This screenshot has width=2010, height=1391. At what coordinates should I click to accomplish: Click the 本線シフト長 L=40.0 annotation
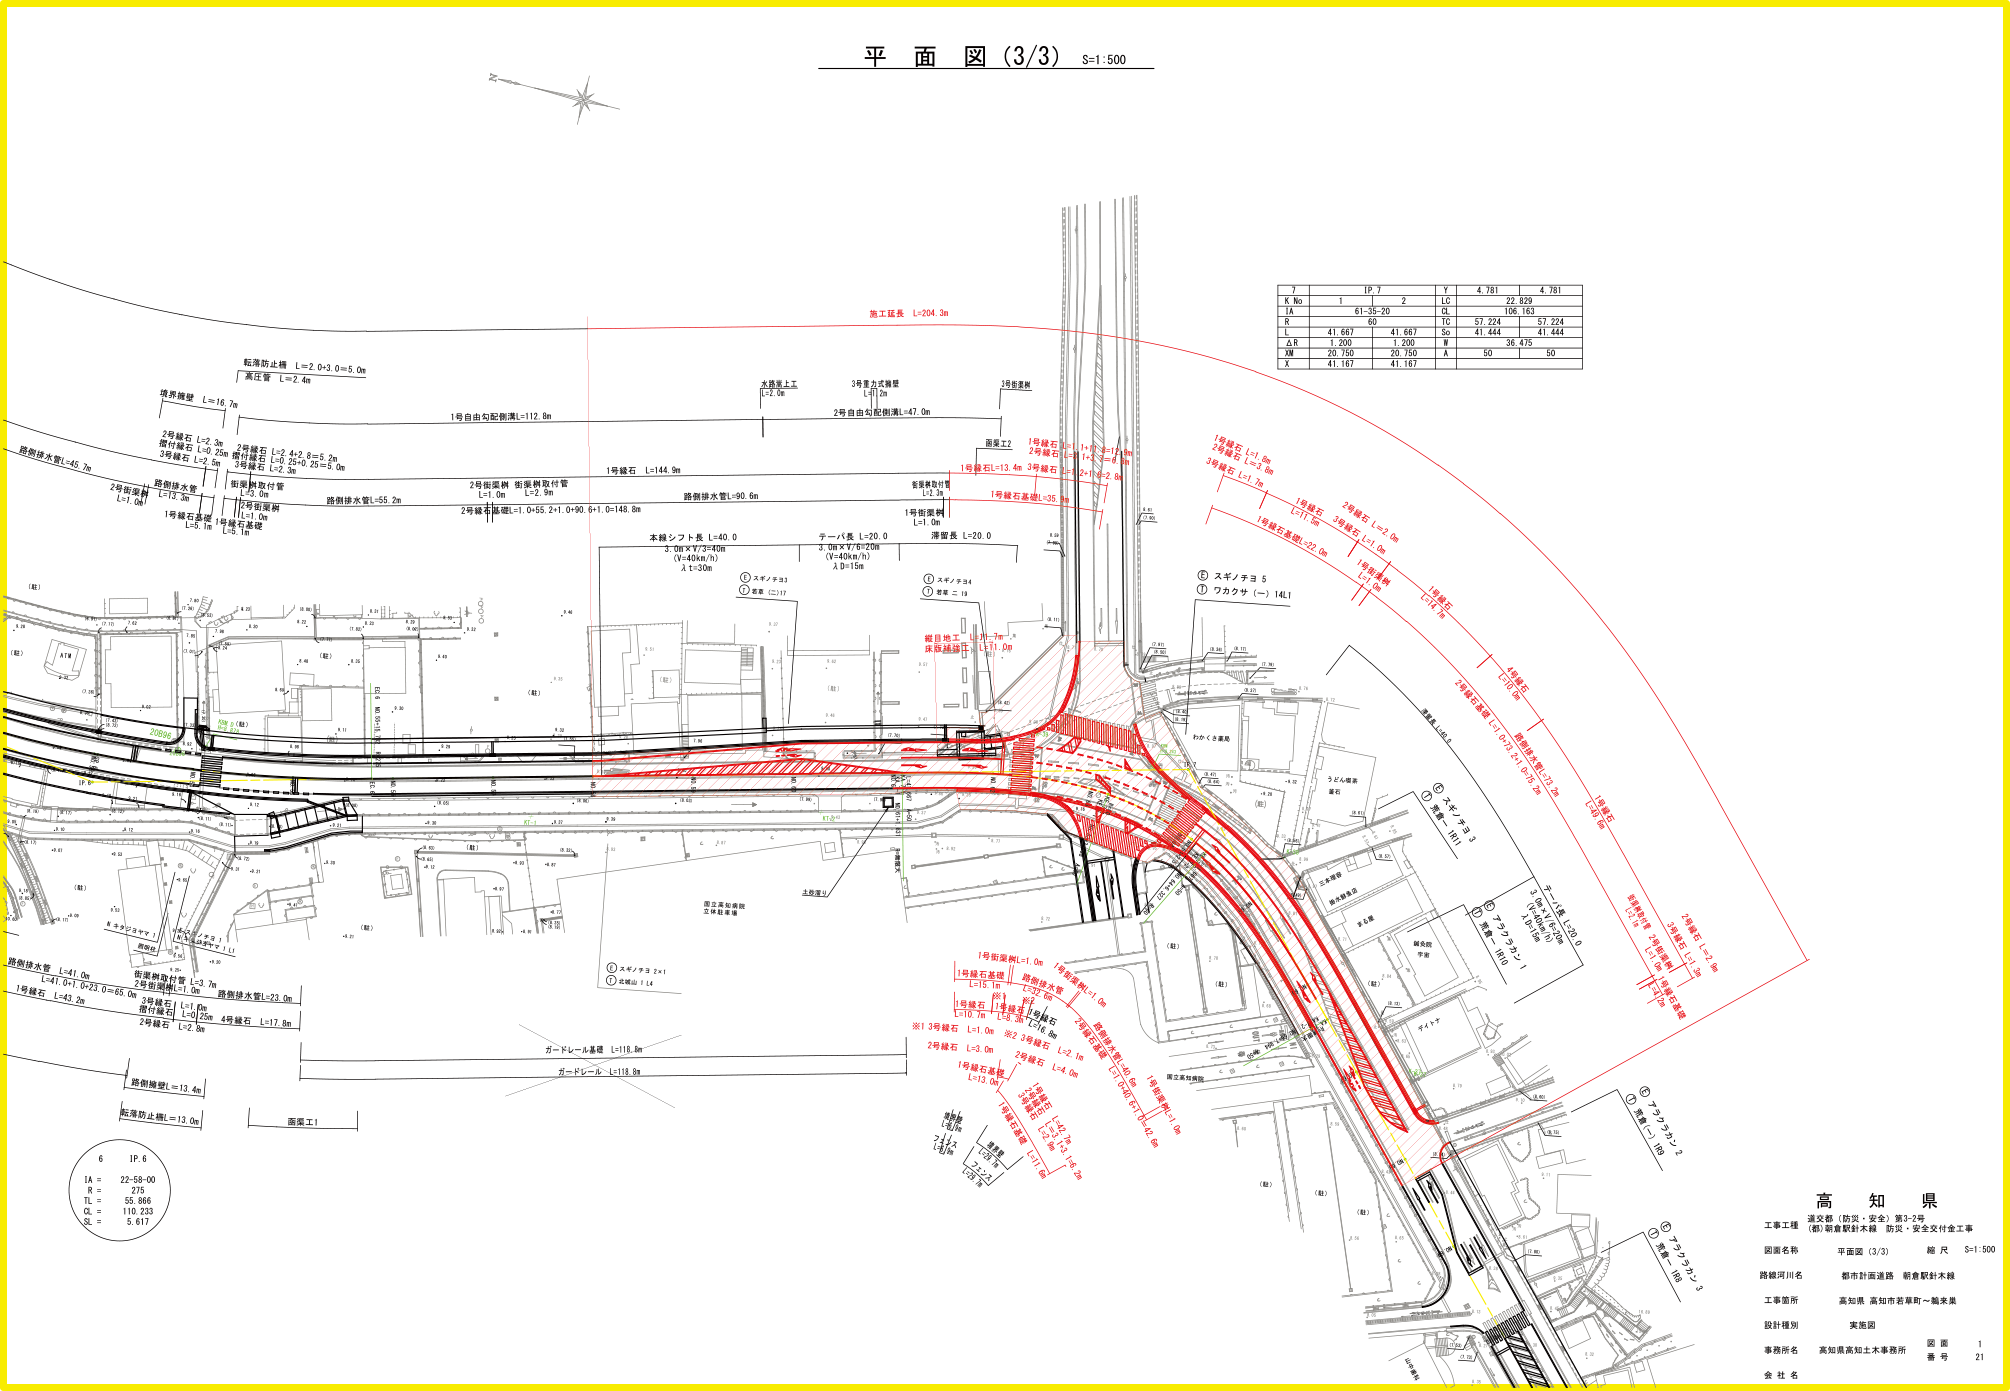[693, 537]
